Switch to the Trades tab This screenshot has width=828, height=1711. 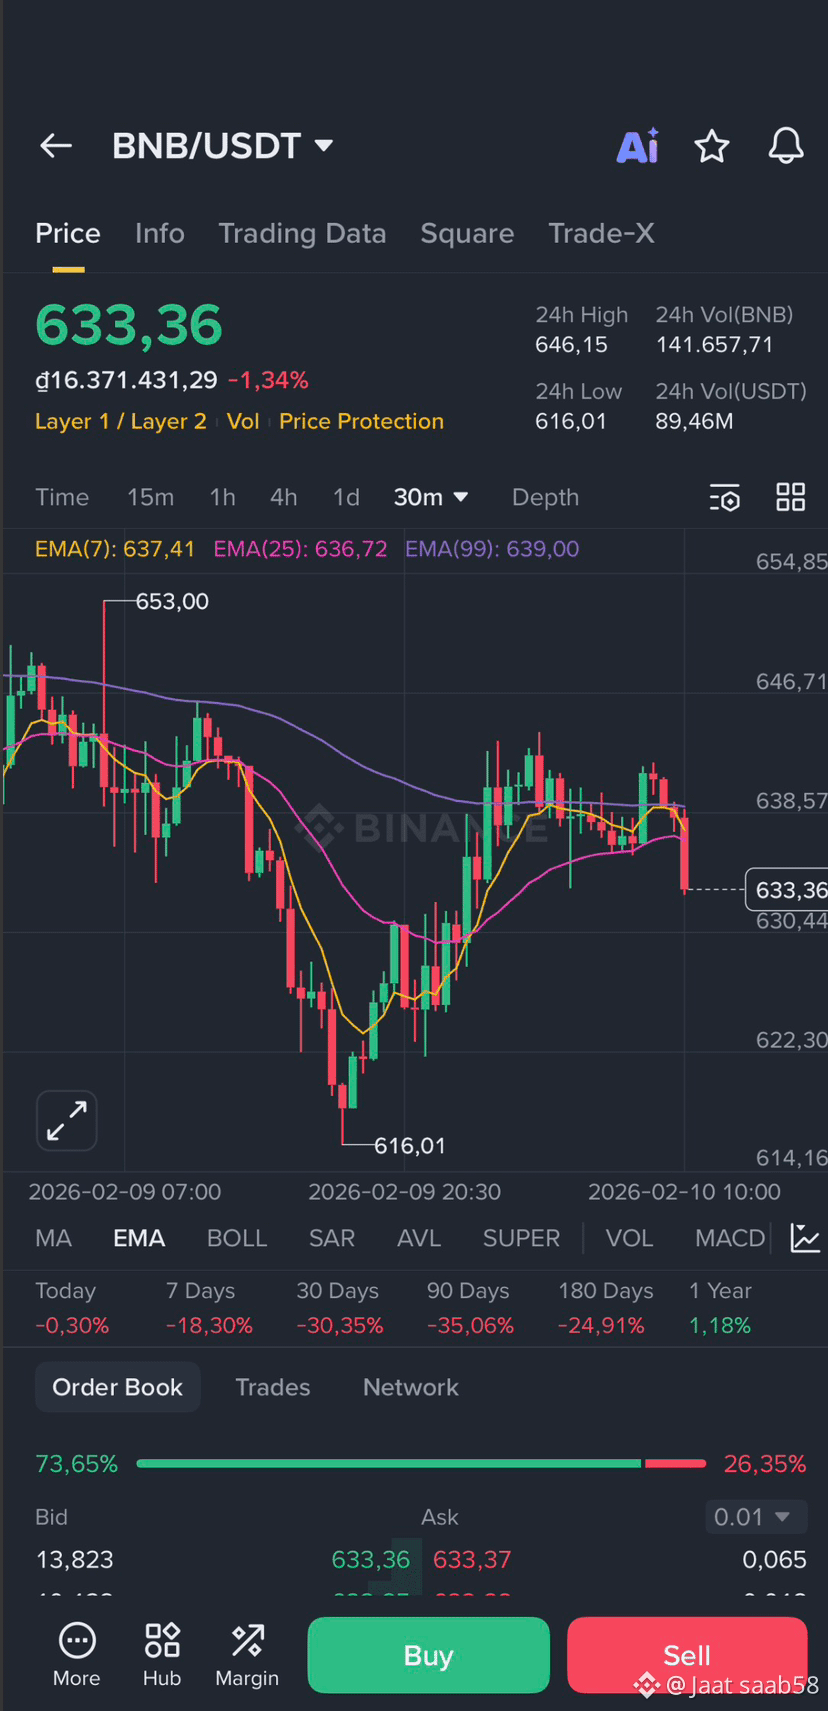click(x=273, y=1387)
